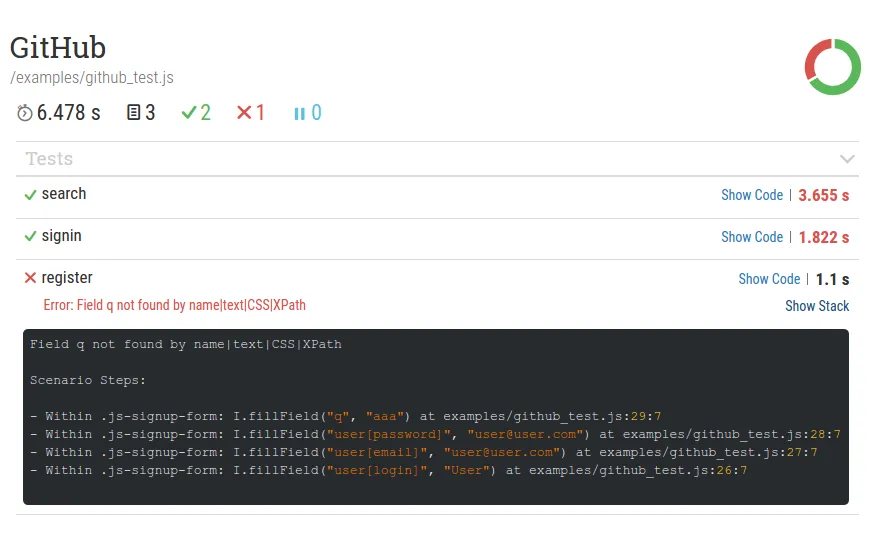The height and width of the screenshot is (535, 871).
Task: Show Stack for the register error
Action: coord(817,306)
